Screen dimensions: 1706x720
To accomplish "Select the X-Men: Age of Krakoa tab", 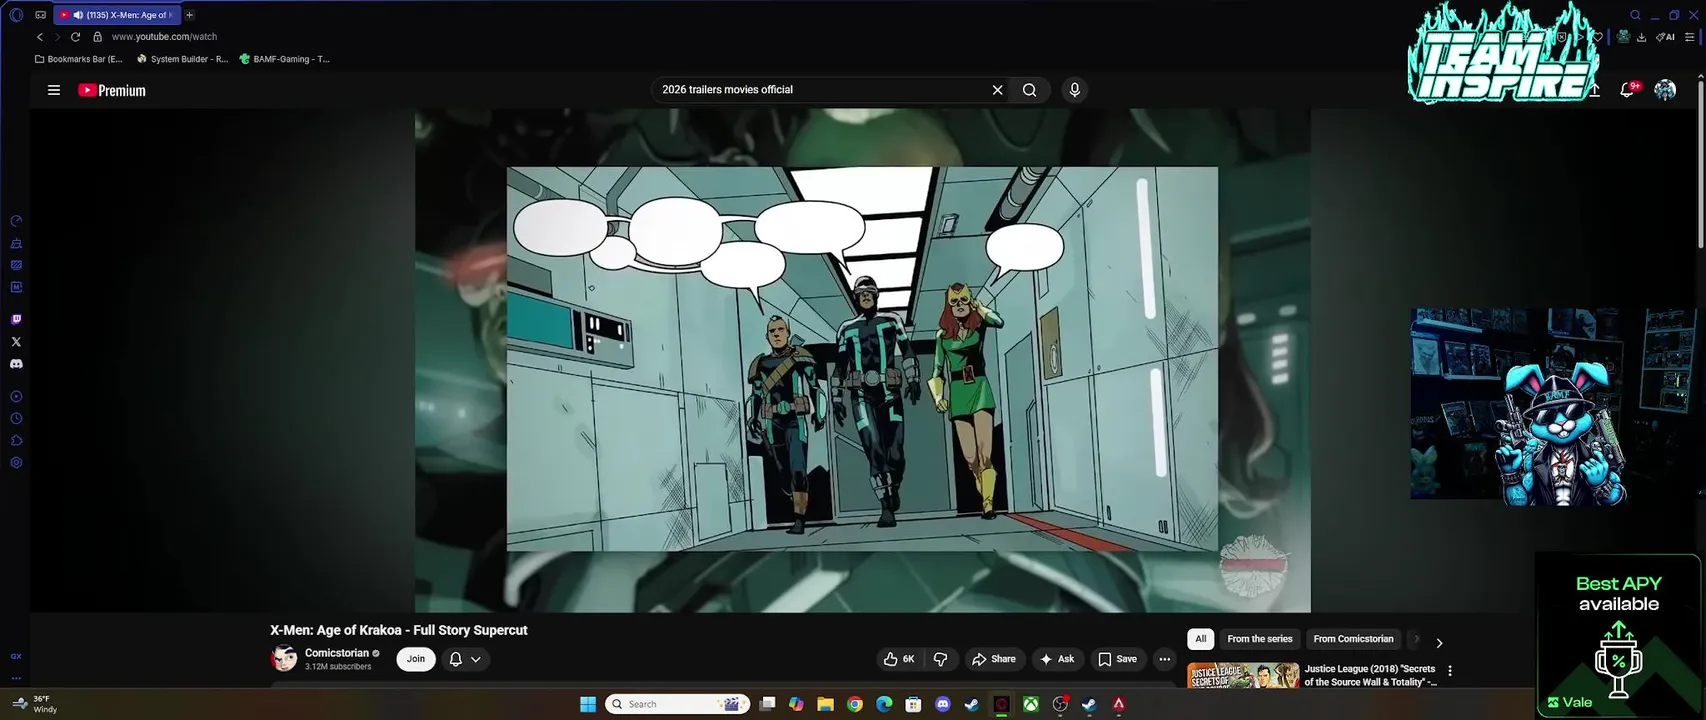I will [x=117, y=15].
